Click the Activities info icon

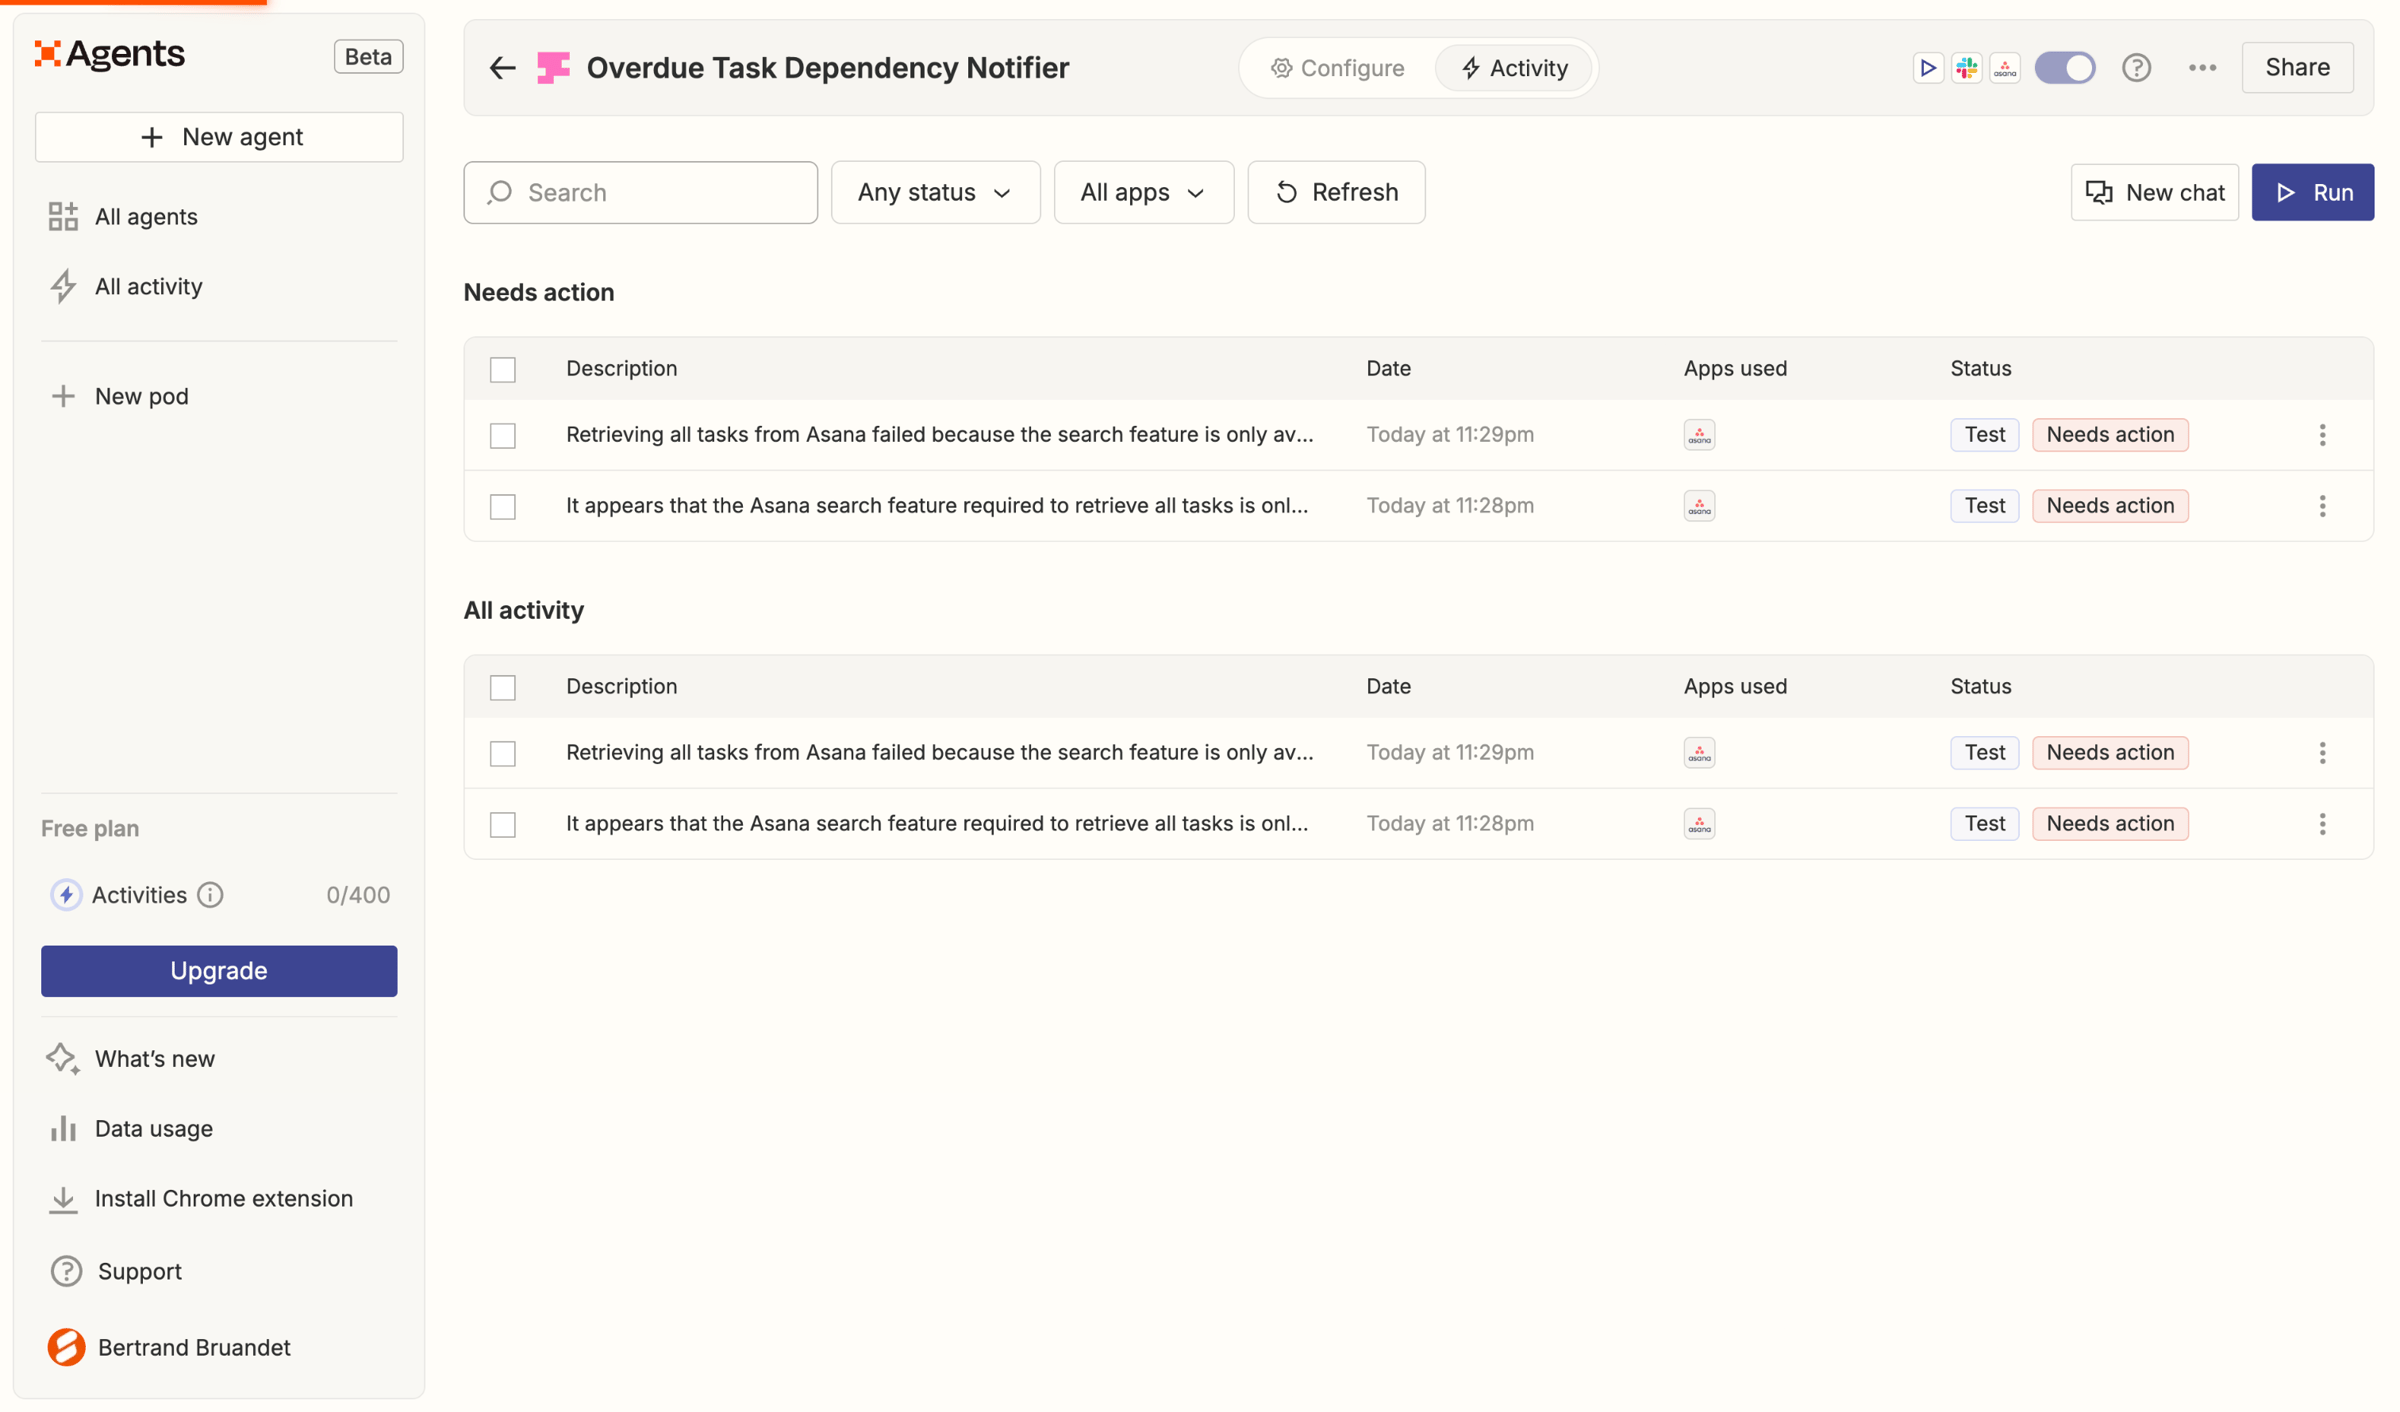click(210, 895)
